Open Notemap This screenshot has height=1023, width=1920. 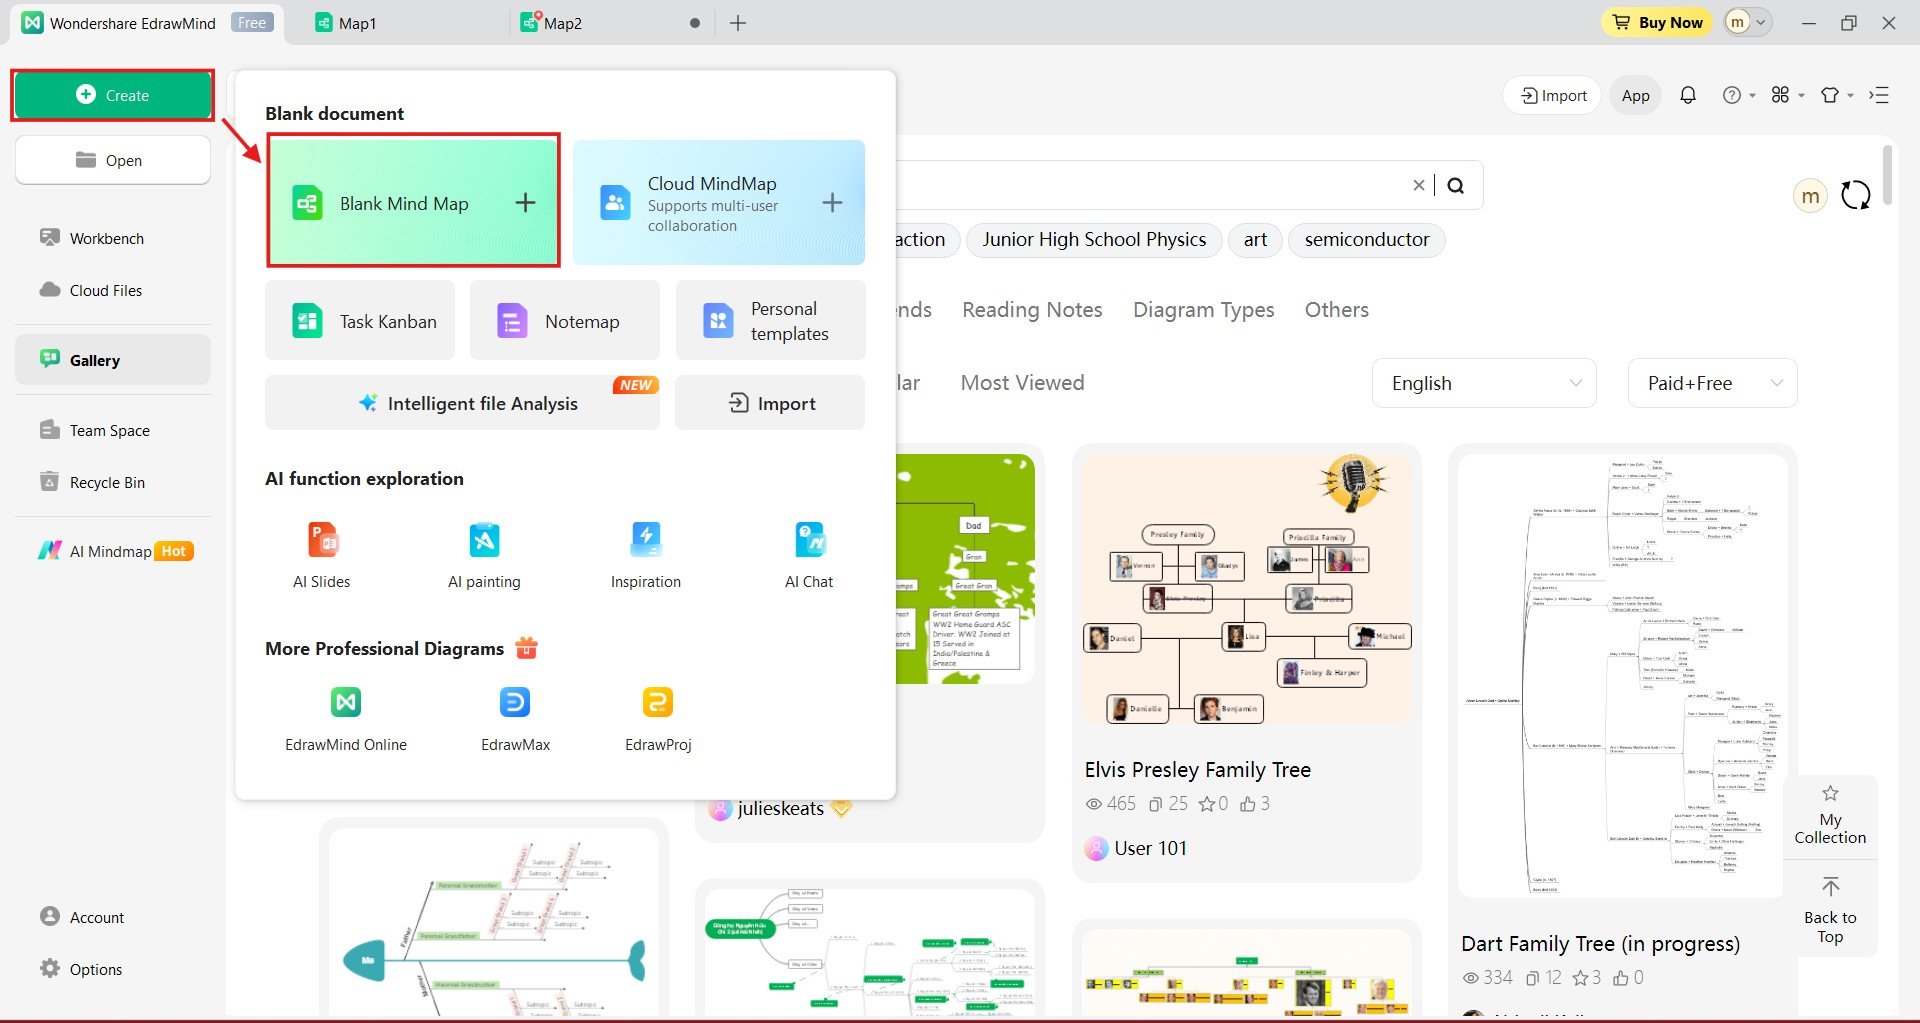click(565, 321)
